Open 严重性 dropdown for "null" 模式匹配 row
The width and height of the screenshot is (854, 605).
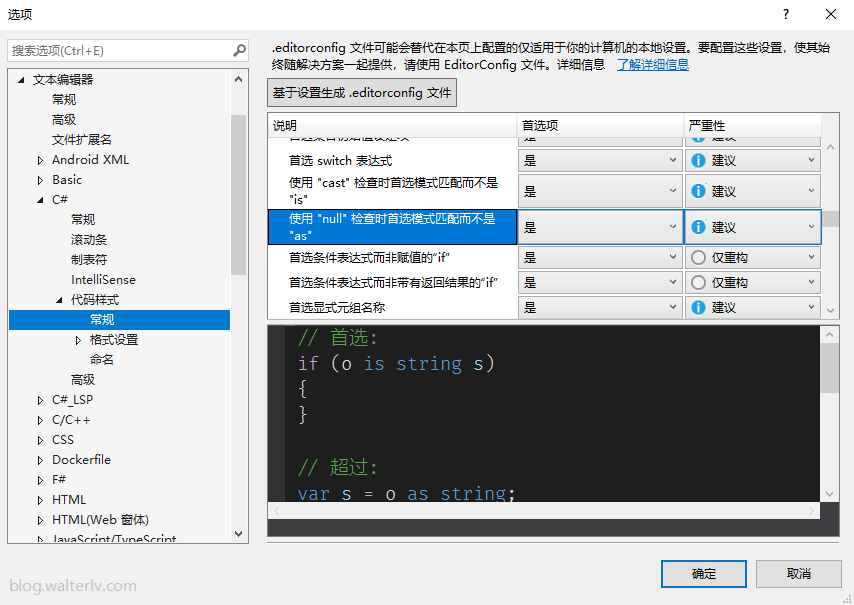point(753,227)
